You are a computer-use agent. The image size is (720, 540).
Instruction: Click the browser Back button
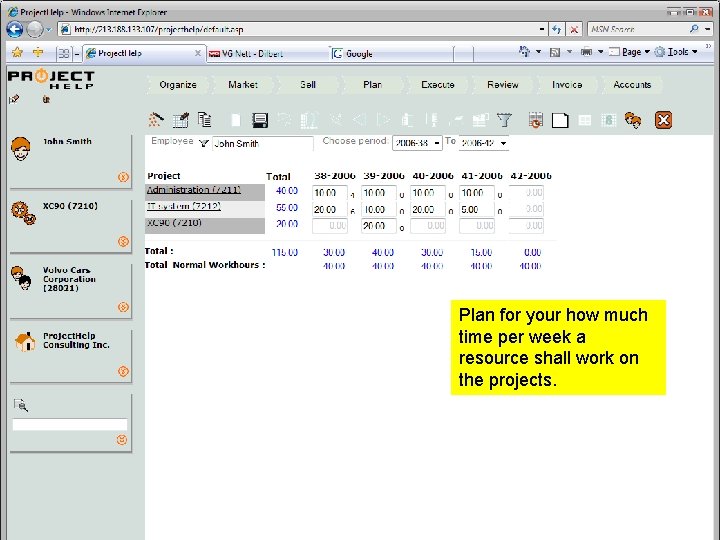(15, 29)
